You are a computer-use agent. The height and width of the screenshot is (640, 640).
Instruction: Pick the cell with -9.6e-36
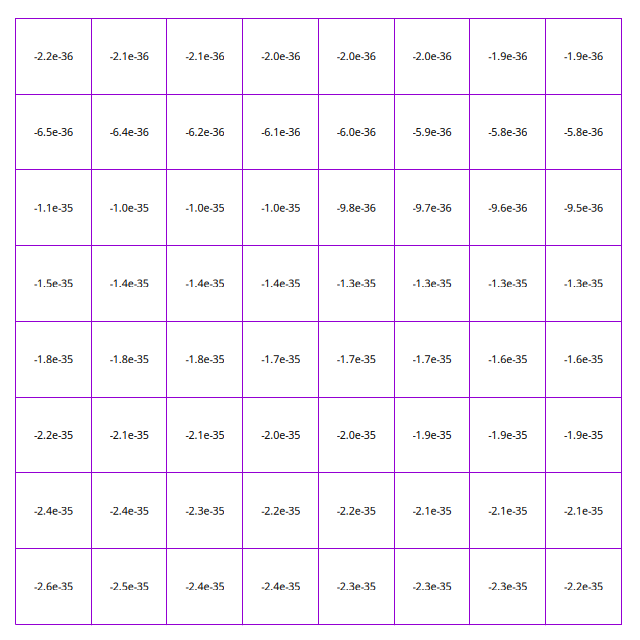click(508, 208)
